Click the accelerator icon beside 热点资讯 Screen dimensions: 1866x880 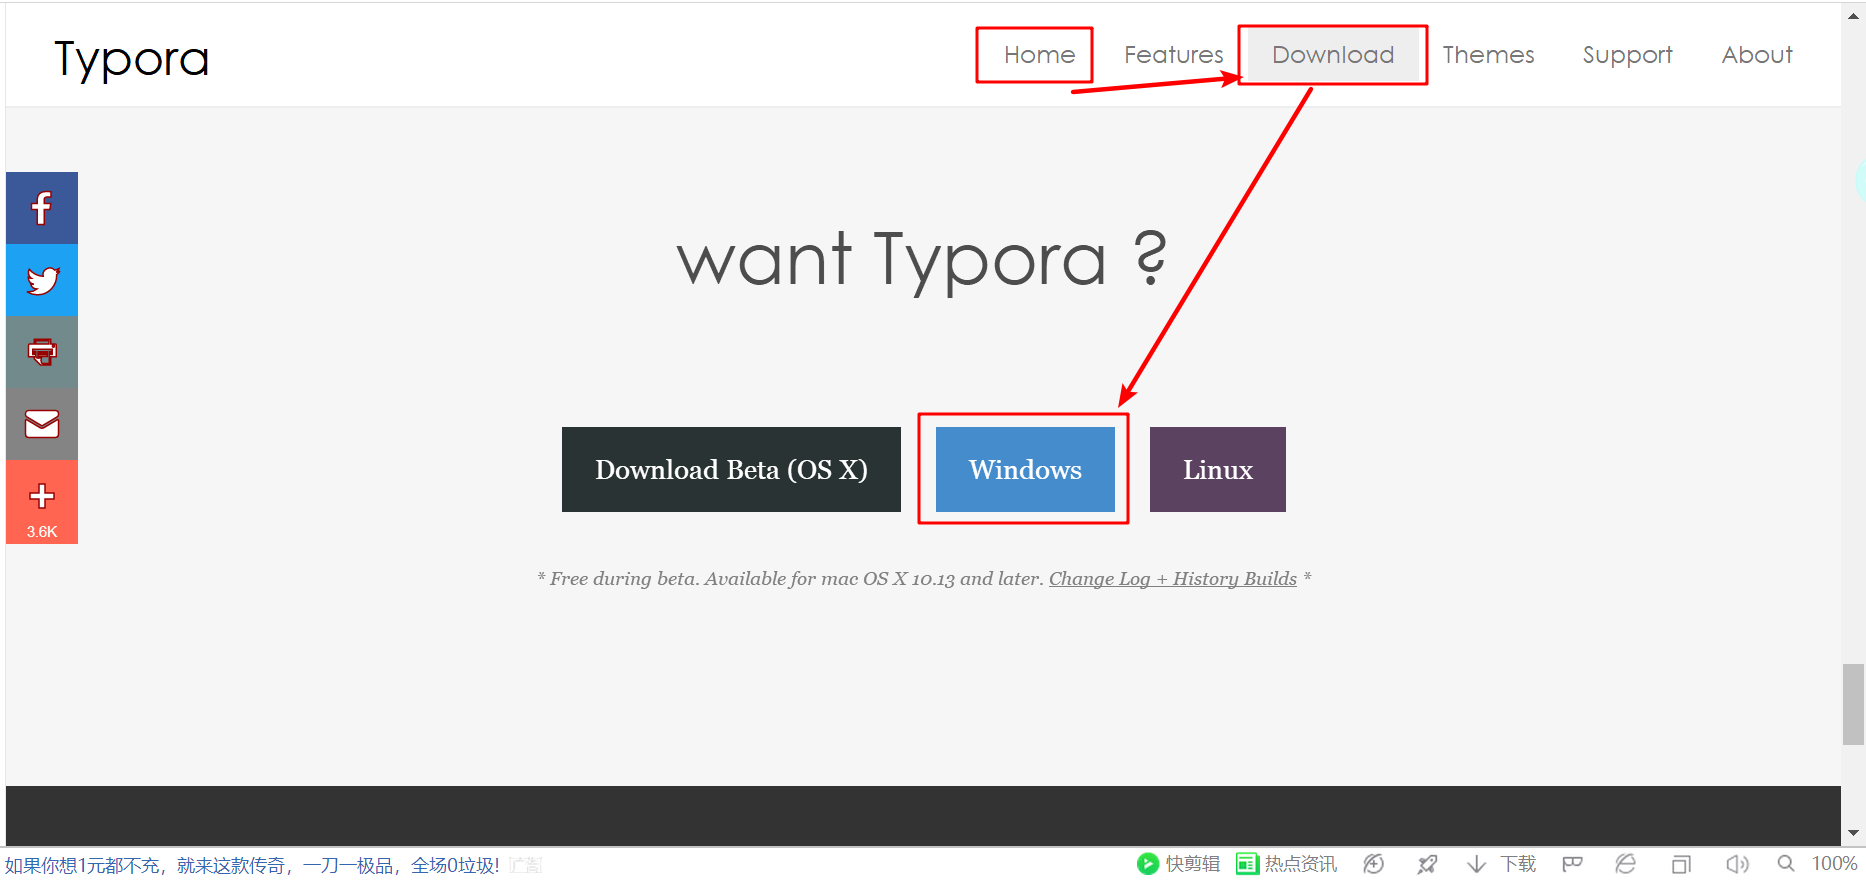pos(1374,864)
